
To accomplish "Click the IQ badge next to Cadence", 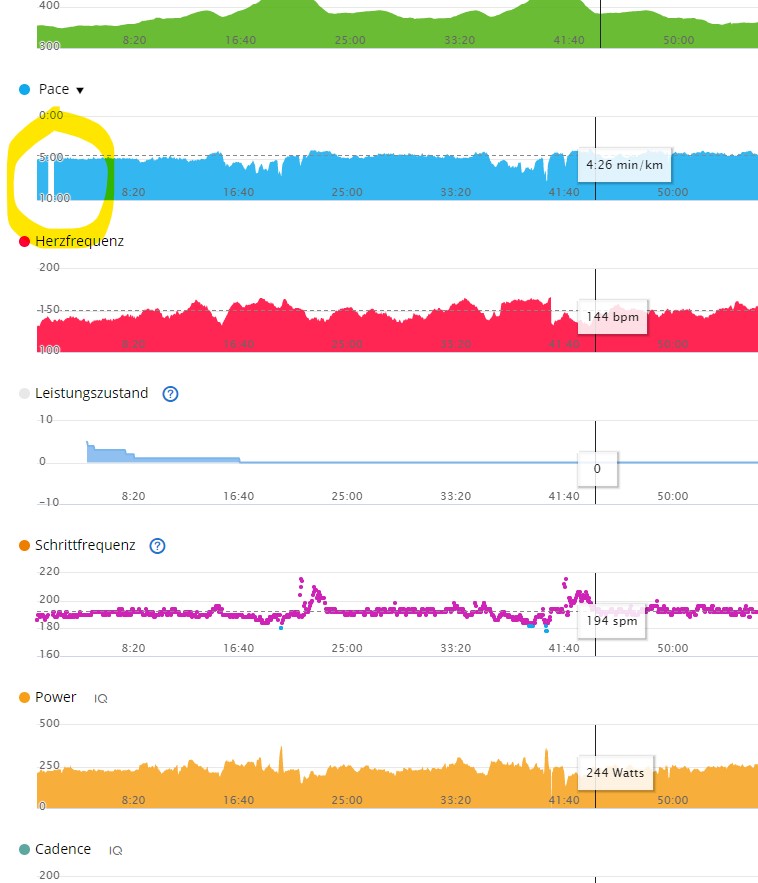I will tap(115, 850).
